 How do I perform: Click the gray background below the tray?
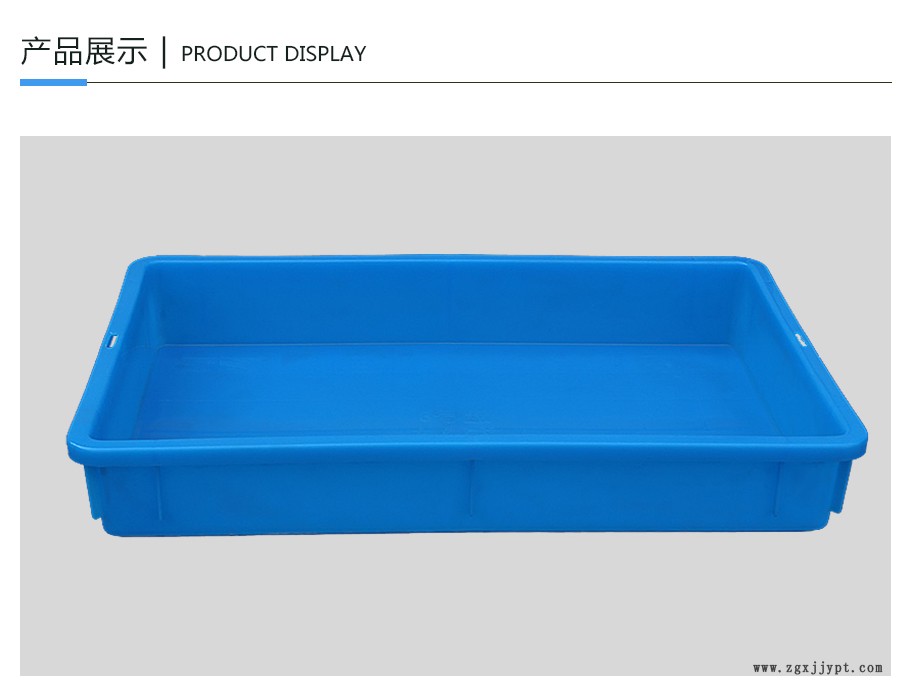pos(455,604)
